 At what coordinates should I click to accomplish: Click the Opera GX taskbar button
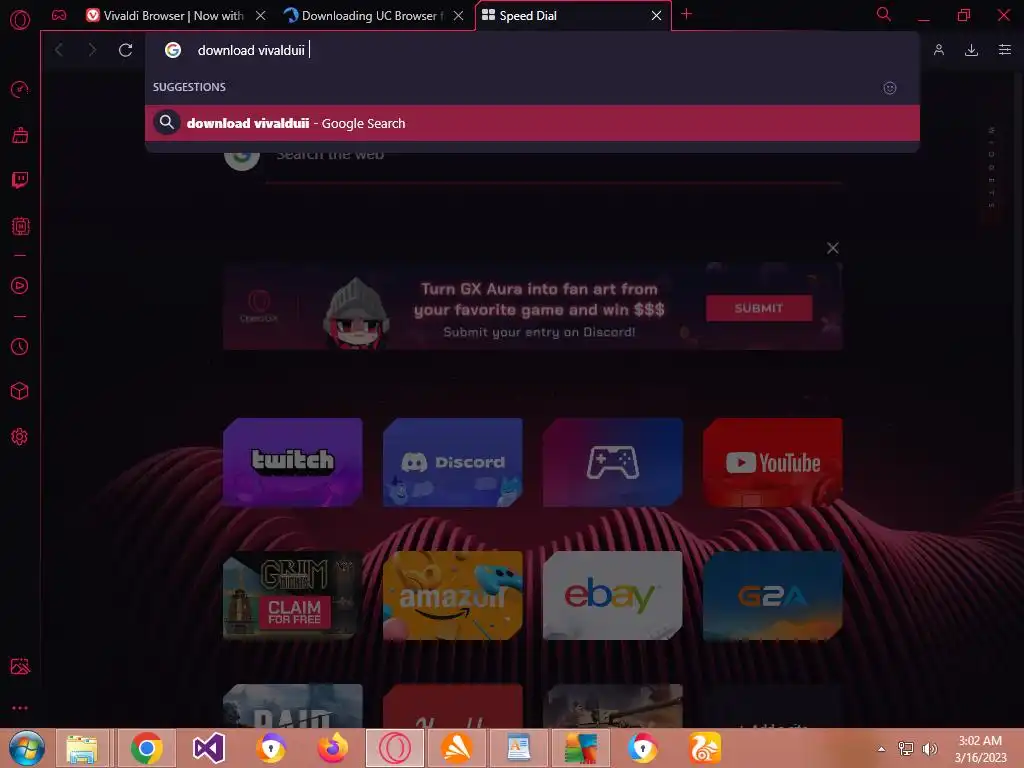[395, 748]
